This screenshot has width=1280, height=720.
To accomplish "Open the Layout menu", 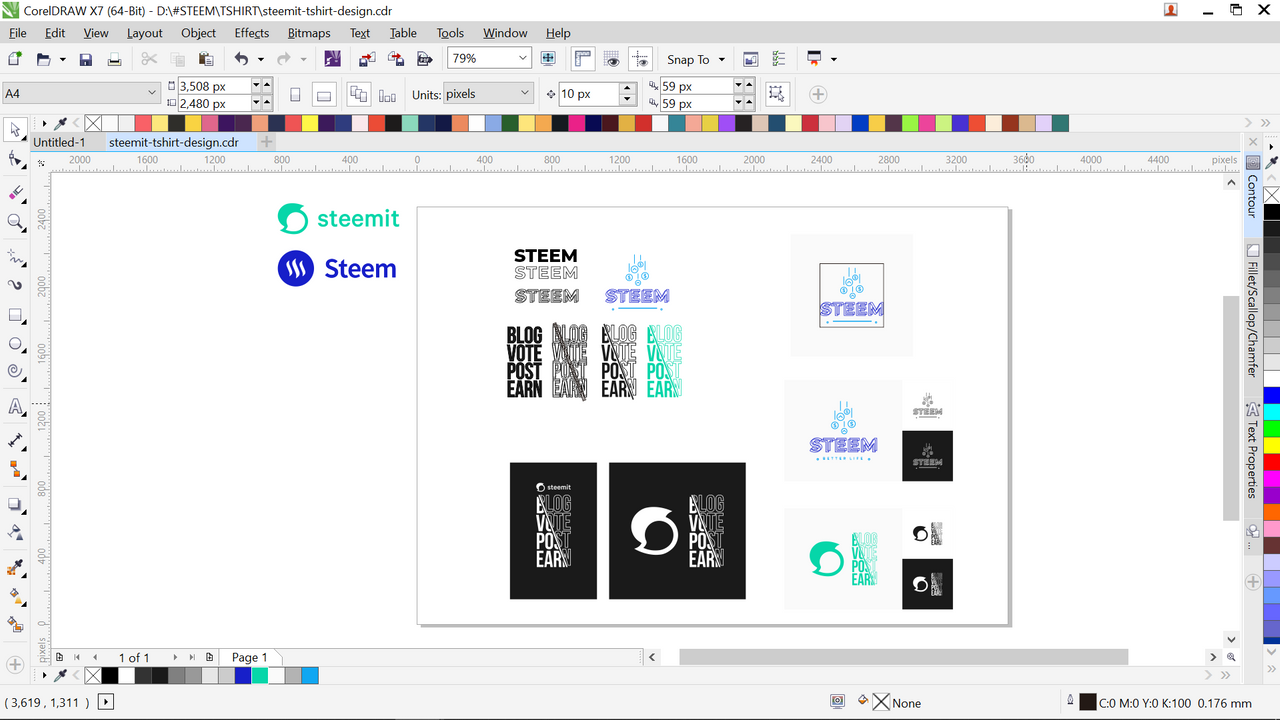I will pos(144,33).
